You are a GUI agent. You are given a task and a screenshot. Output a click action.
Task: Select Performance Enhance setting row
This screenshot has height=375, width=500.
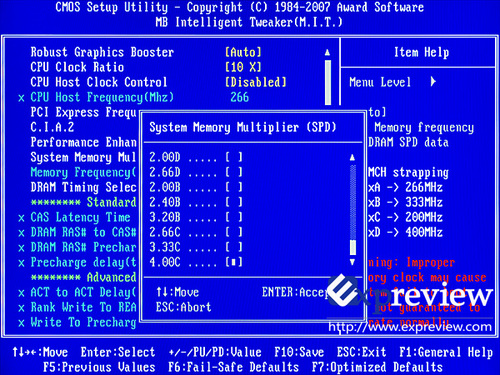coord(84,142)
